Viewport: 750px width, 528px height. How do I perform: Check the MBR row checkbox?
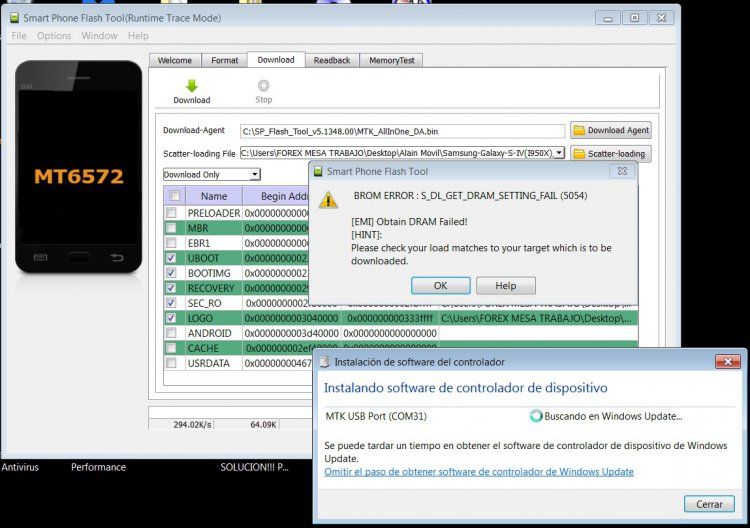[171, 228]
